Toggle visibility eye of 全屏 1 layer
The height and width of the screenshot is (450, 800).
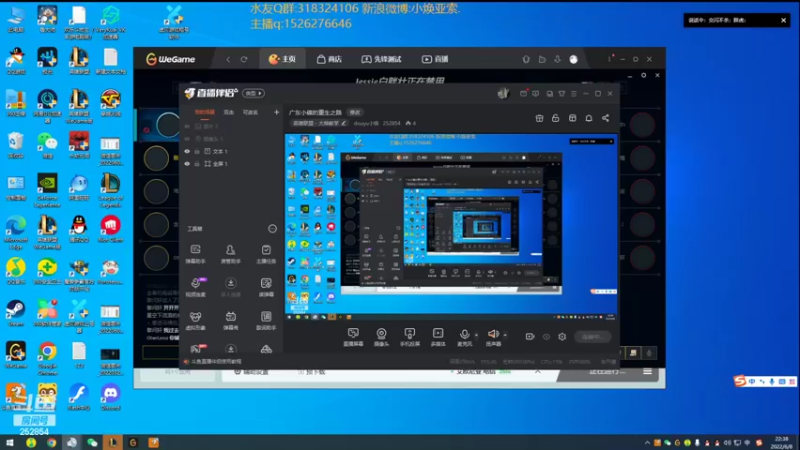tap(187, 164)
